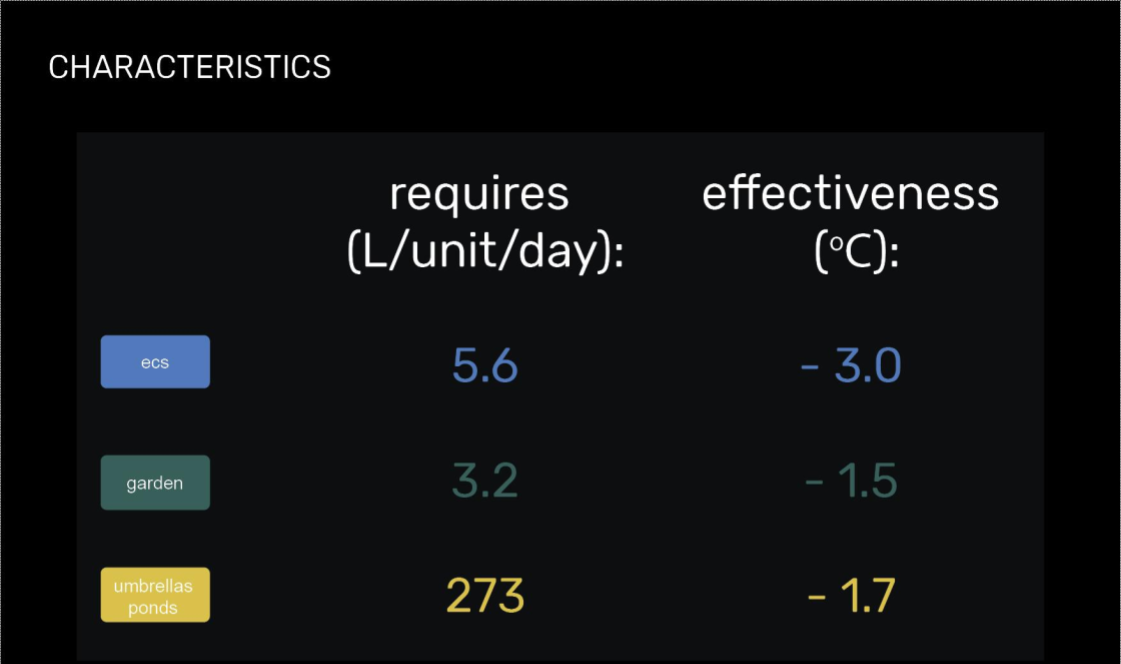1121x664 pixels.
Task: Click the minus sign before 1.7
Action: coord(816,599)
